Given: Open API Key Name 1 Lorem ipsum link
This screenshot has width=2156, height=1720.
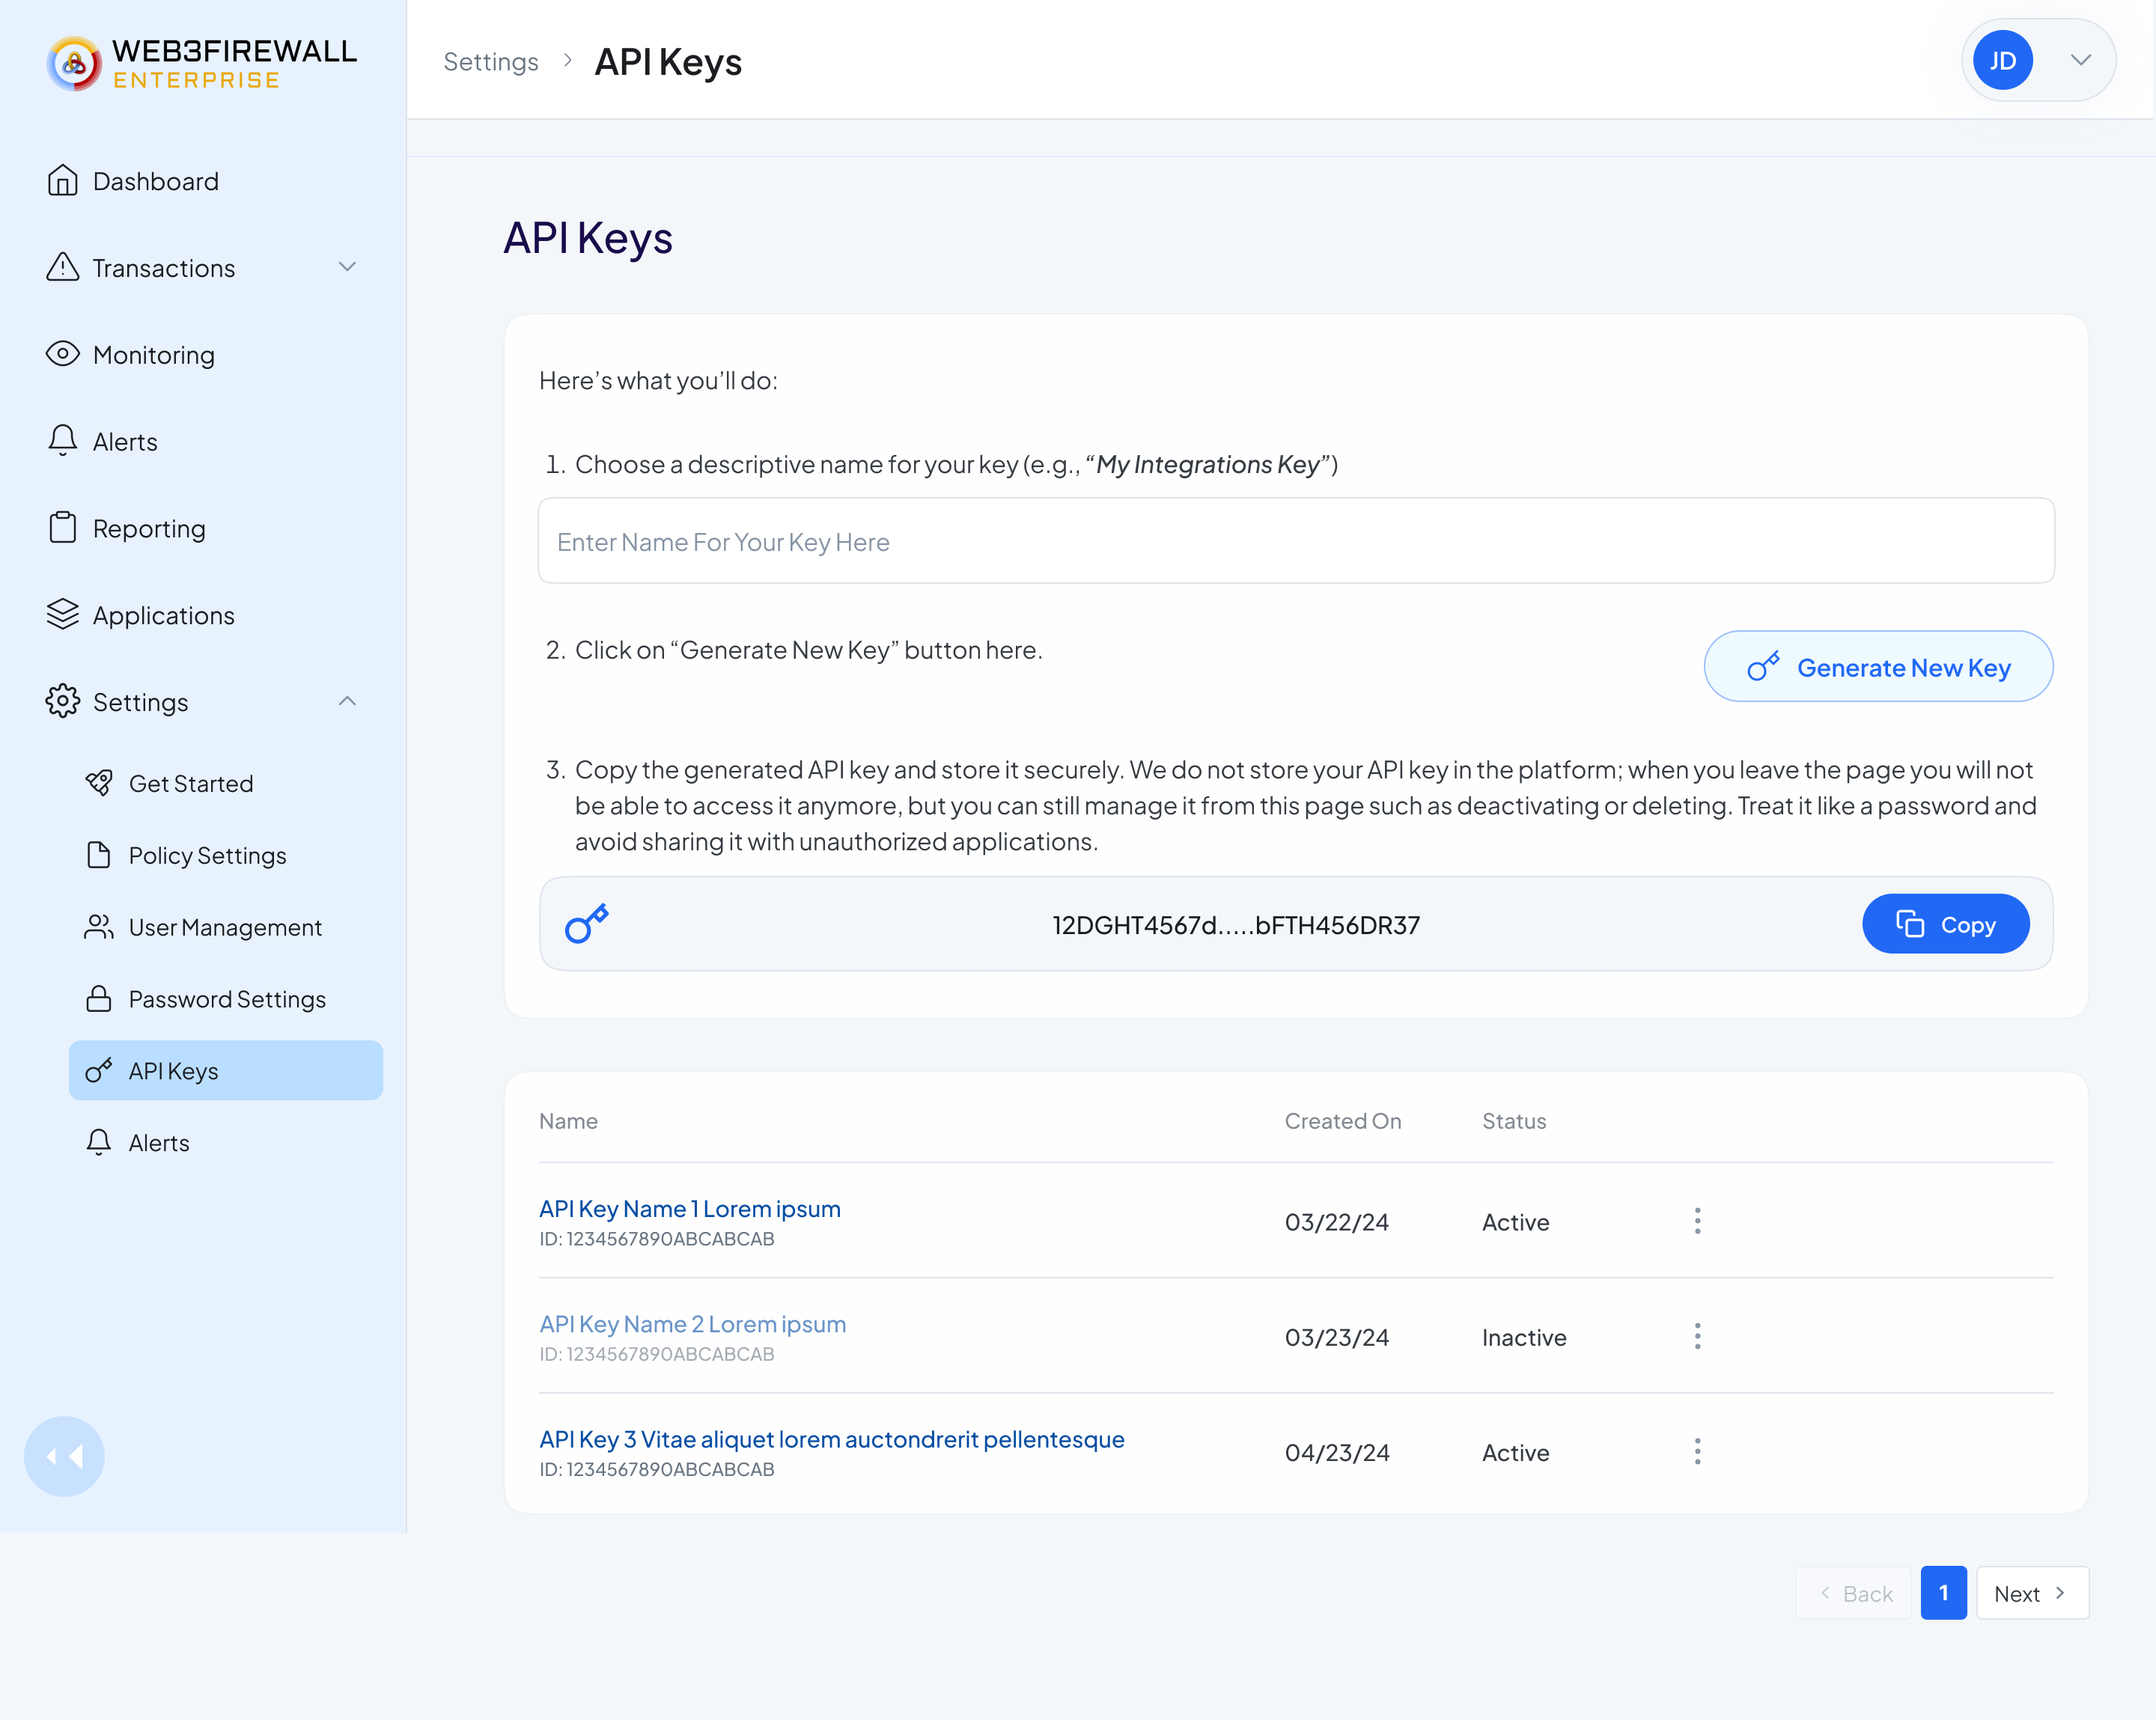Looking at the screenshot, I should coord(689,1208).
